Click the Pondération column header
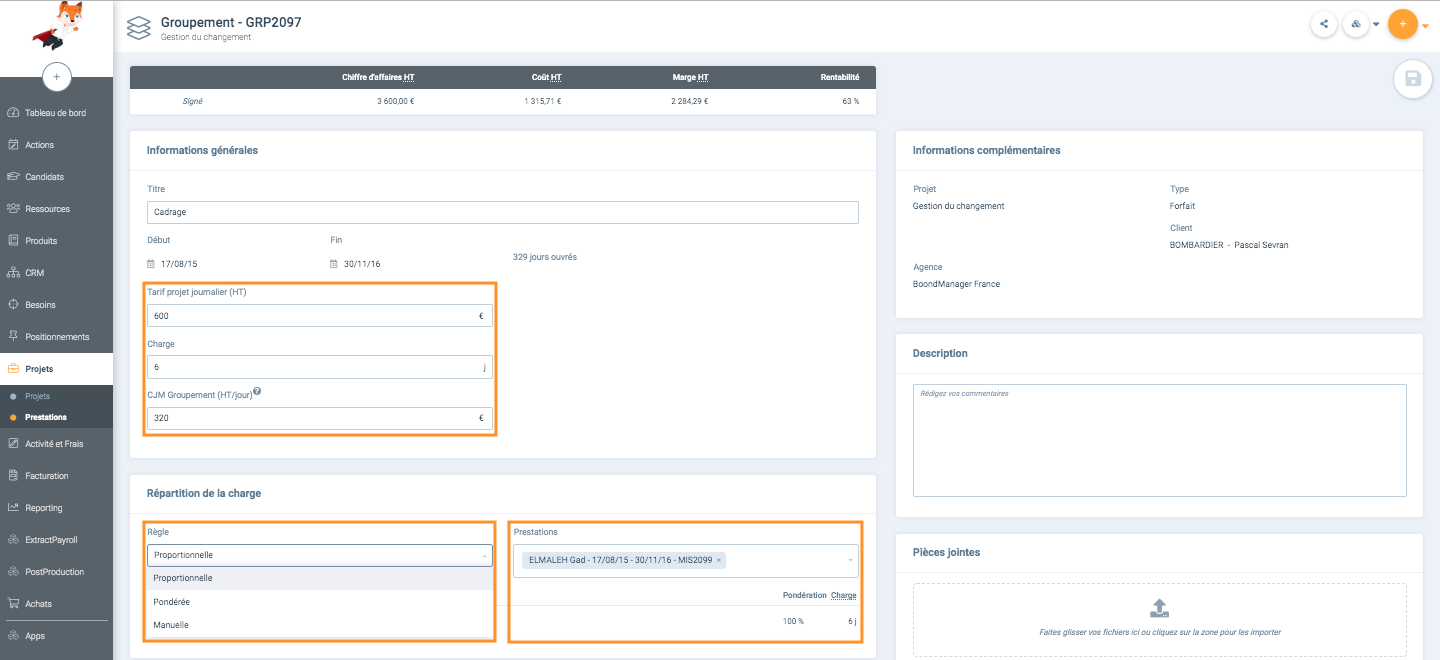The width and height of the screenshot is (1440, 660). click(804, 595)
